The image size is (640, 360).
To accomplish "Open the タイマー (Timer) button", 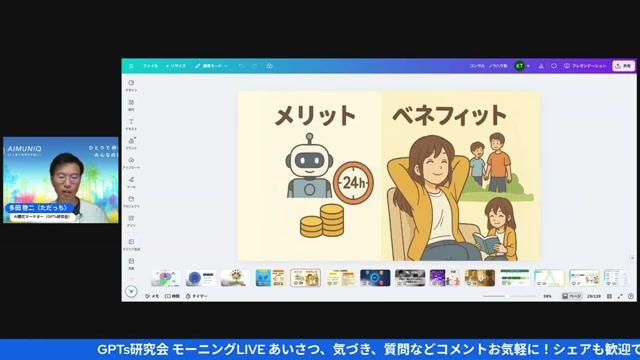I will 197,296.
